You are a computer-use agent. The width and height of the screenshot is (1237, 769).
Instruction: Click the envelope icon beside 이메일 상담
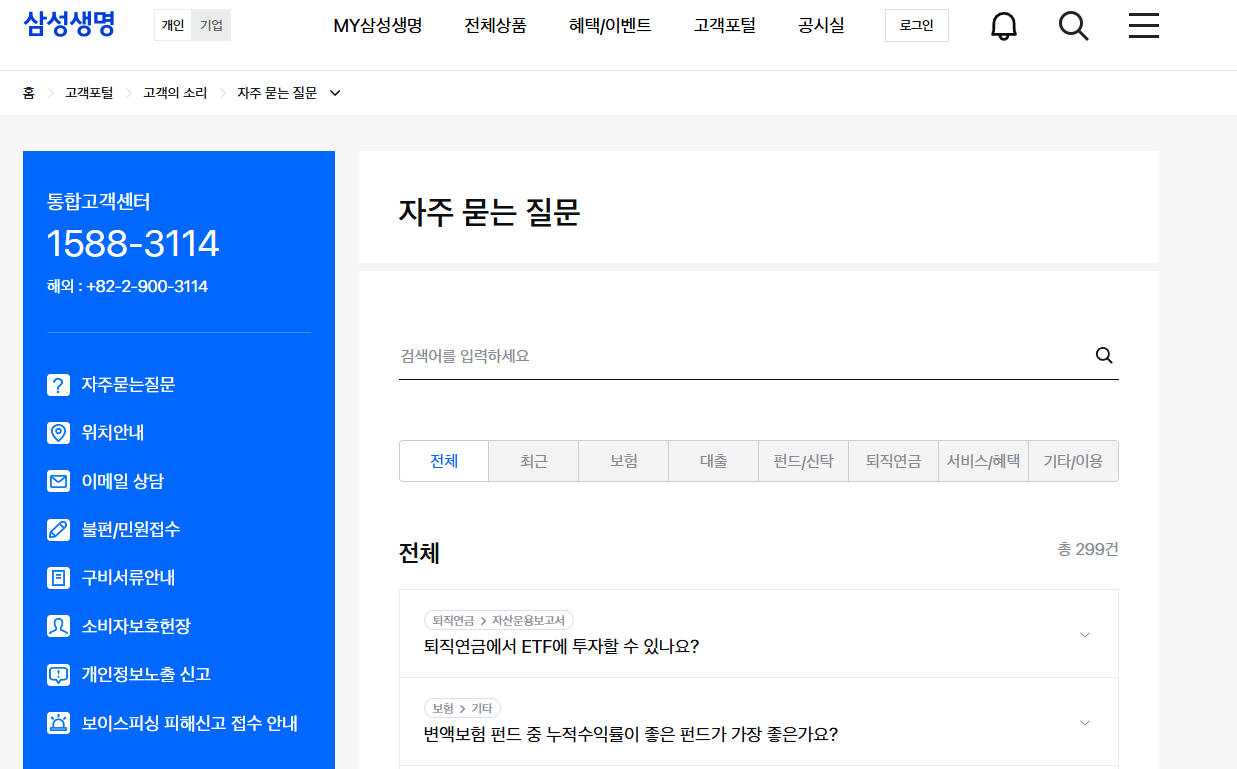(x=59, y=481)
